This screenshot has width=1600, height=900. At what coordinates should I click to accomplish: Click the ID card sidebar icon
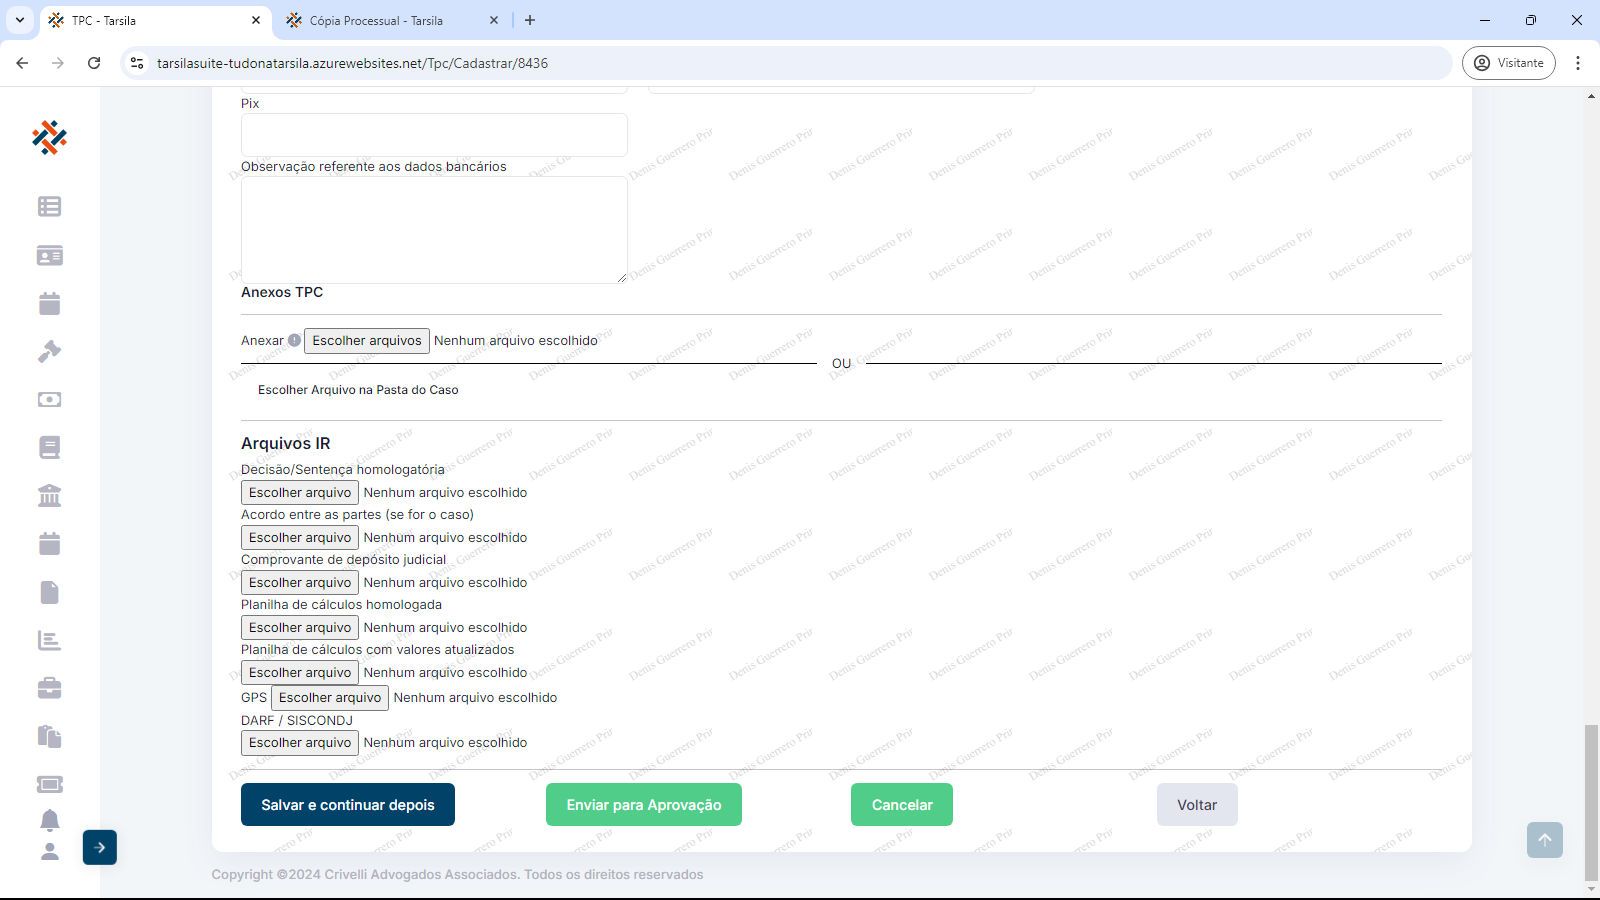(x=49, y=255)
